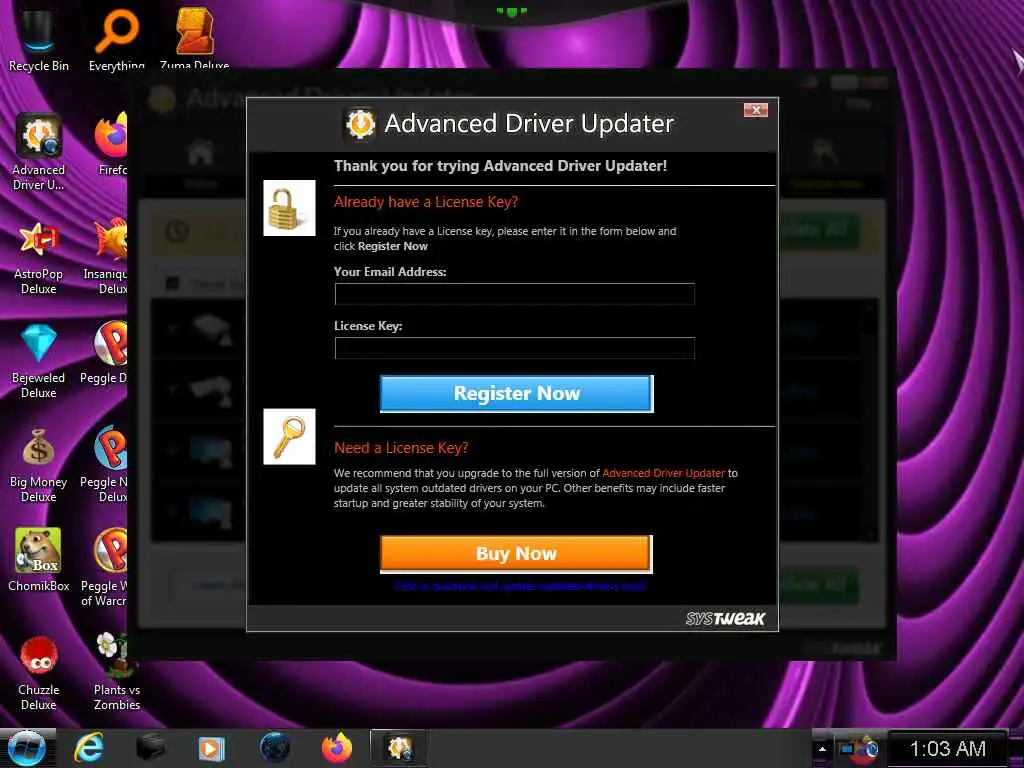Click the Register Now button

517,394
